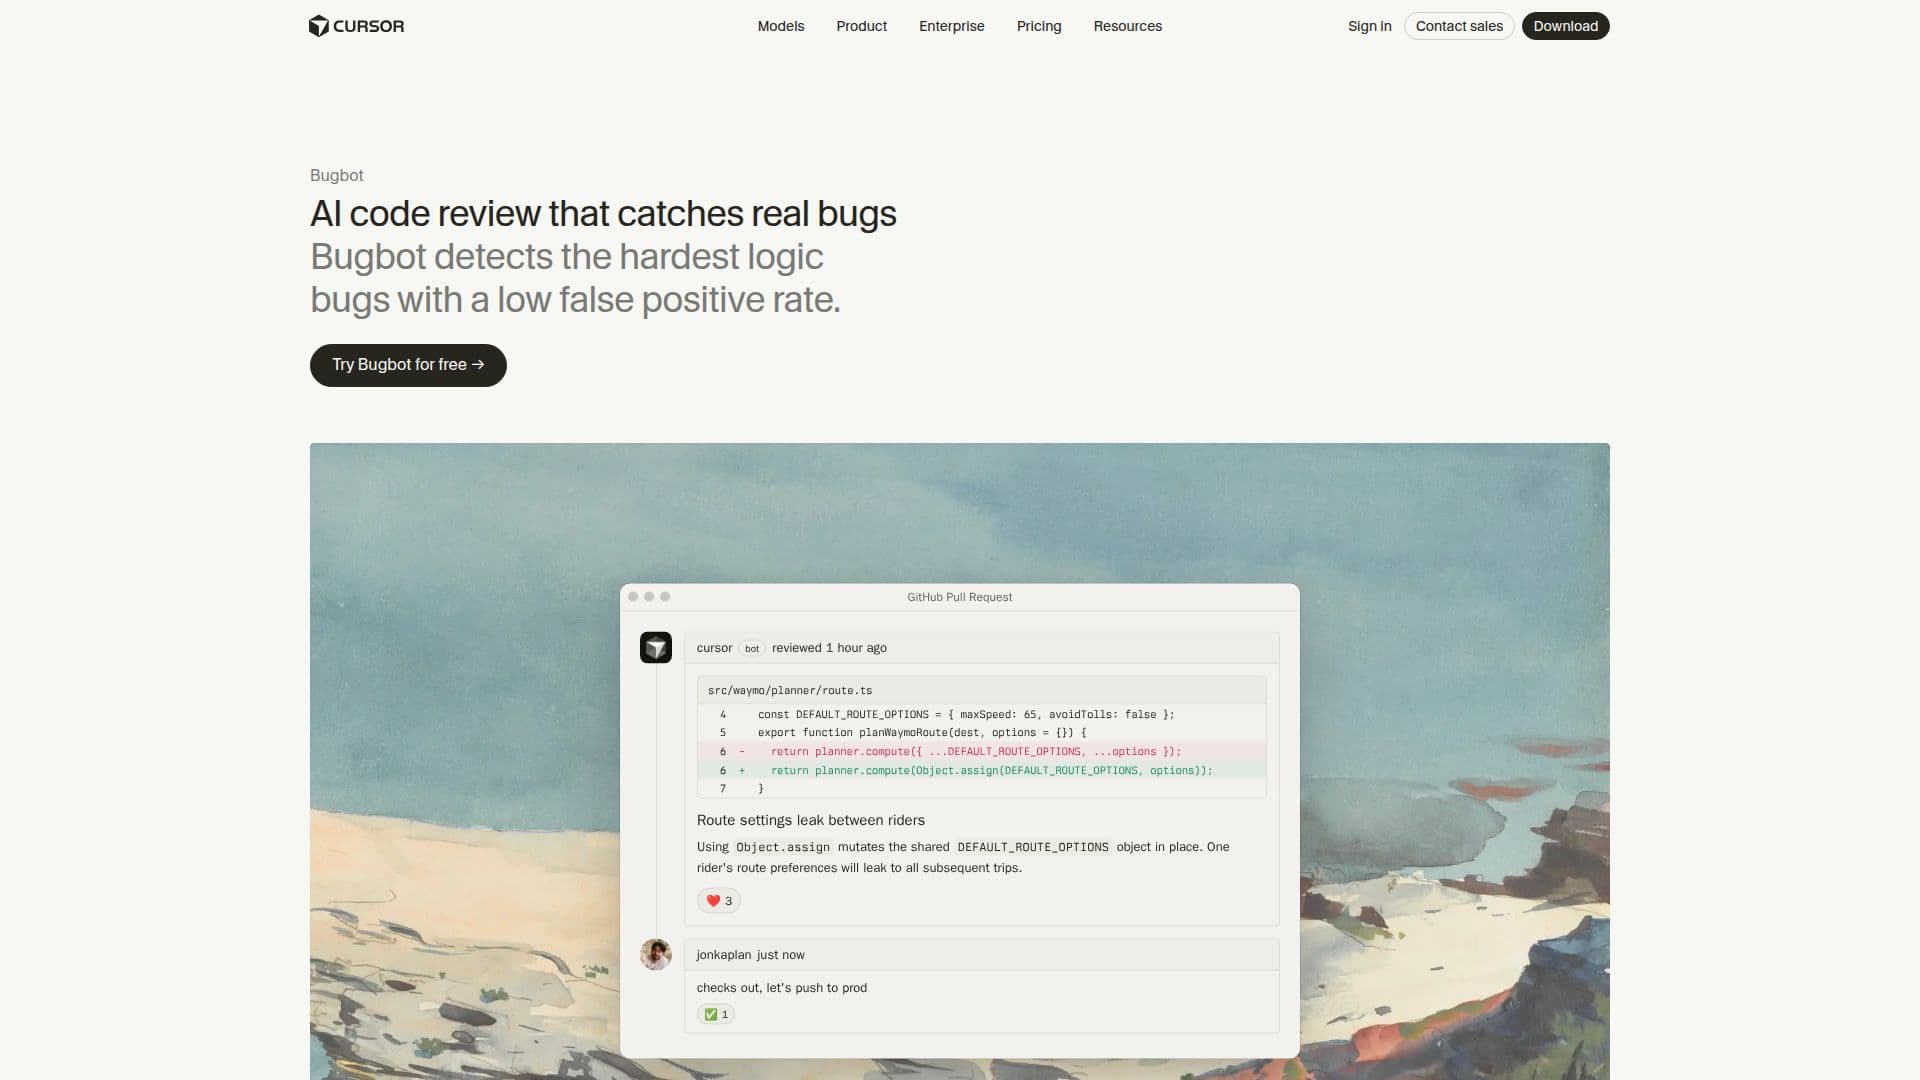Click Try Bugbot for free button
The width and height of the screenshot is (1920, 1080).
408,365
